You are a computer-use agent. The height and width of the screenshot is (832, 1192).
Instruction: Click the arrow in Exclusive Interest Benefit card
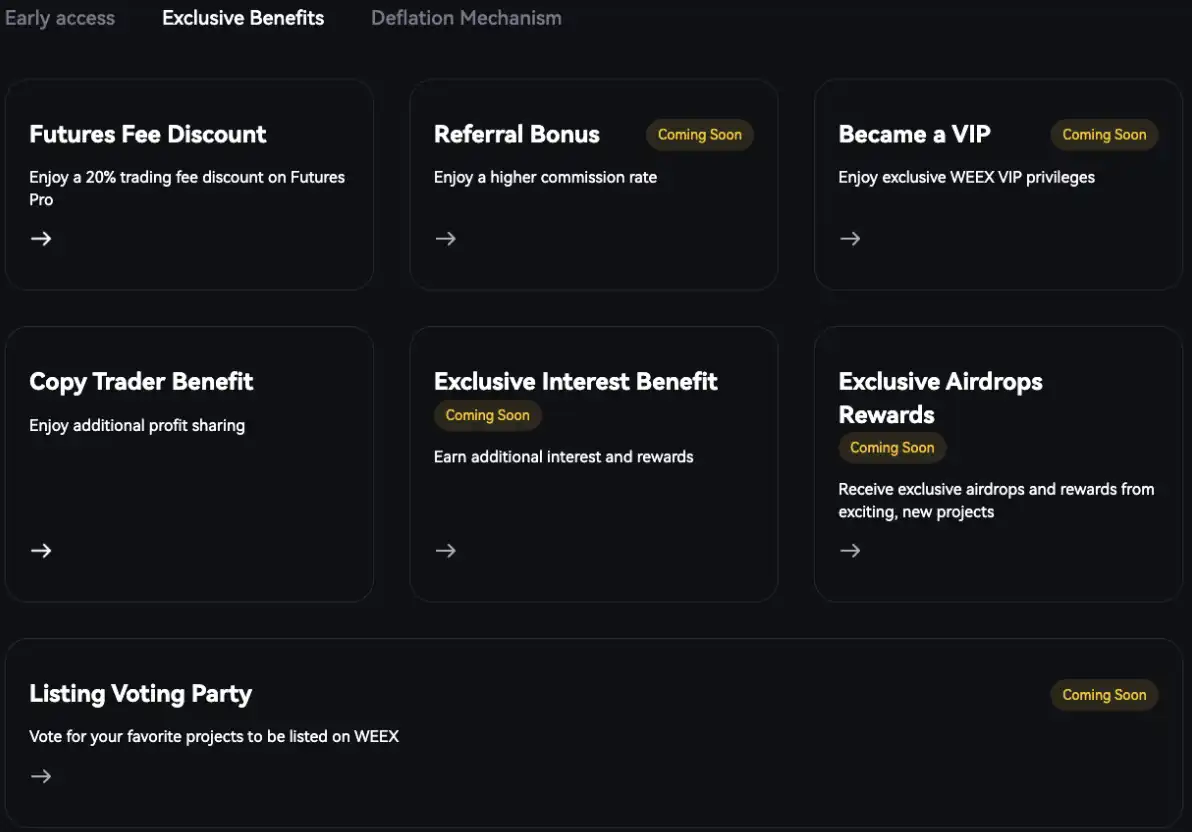pos(445,550)
